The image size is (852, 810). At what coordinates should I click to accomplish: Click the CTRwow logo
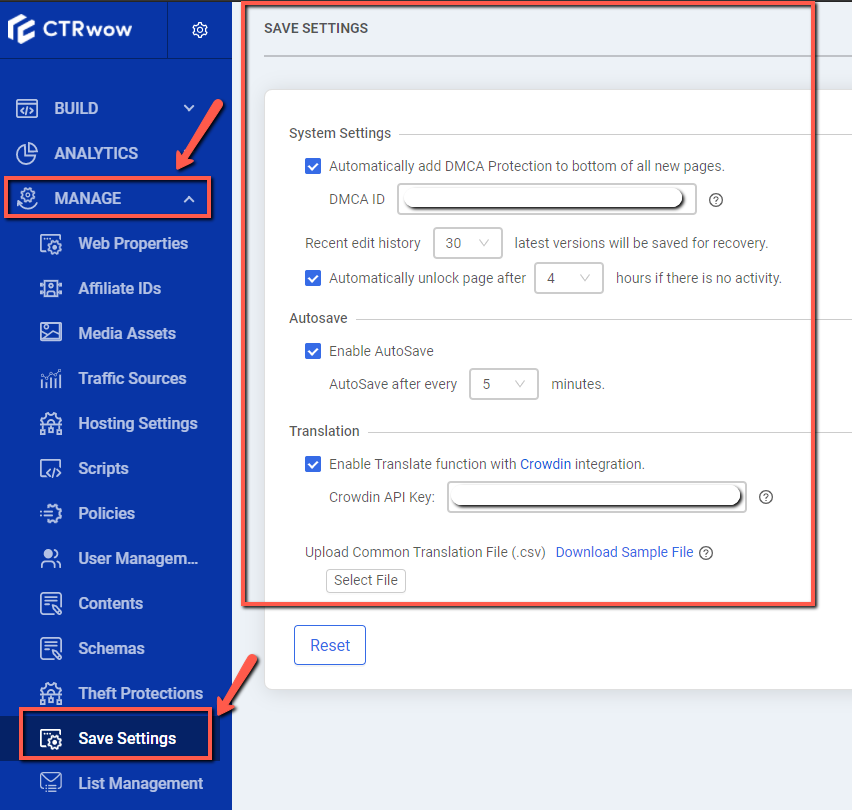point(70,29)
